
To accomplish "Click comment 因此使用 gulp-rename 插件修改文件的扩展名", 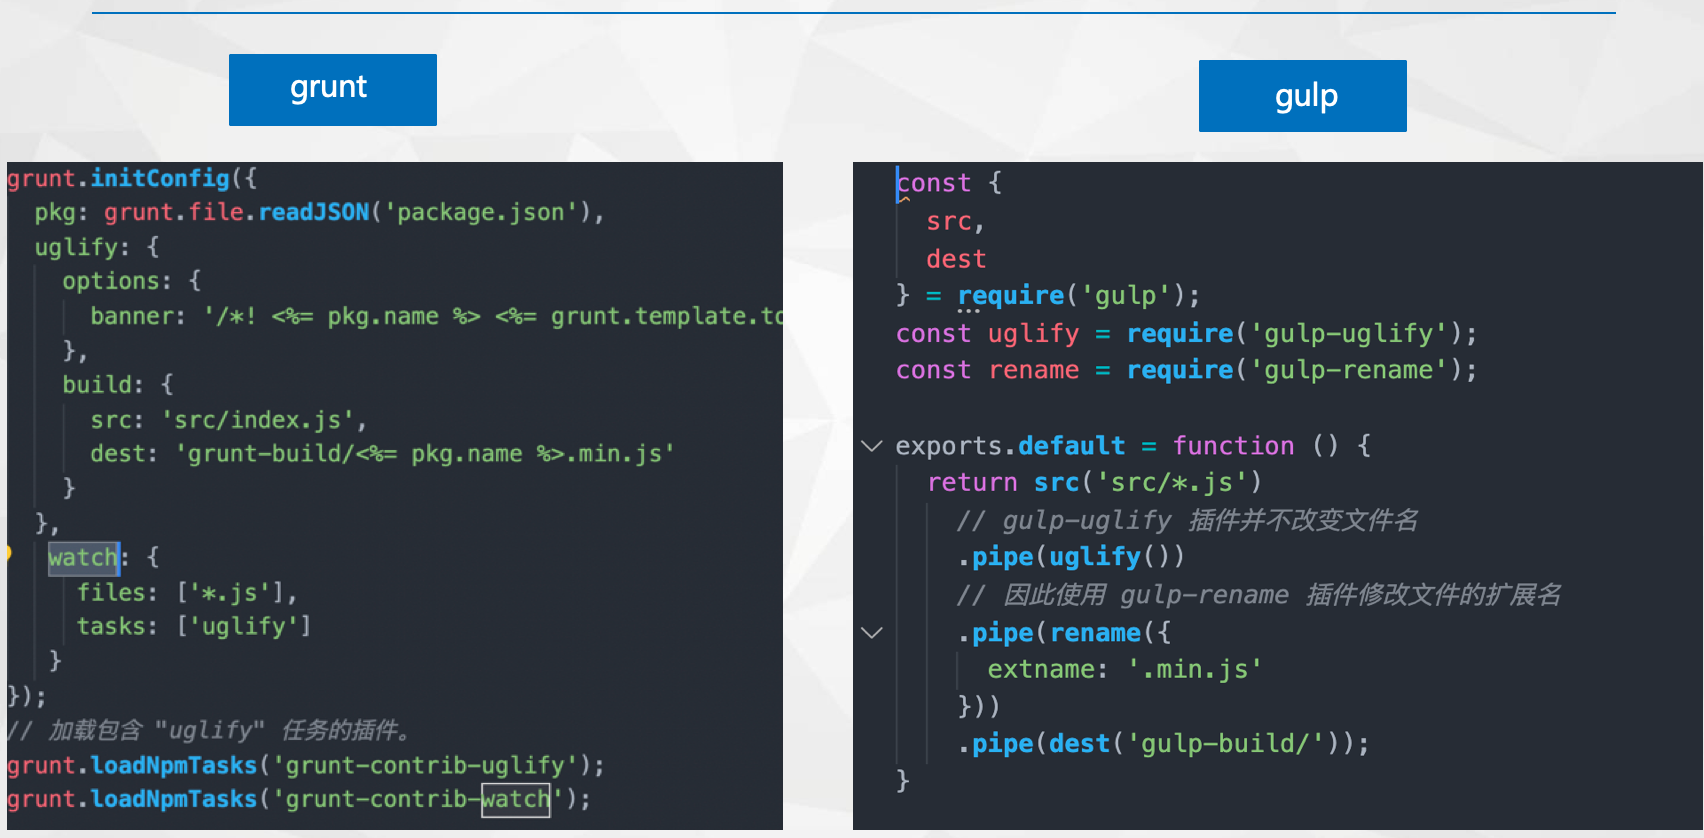I will click(1258, 595).
